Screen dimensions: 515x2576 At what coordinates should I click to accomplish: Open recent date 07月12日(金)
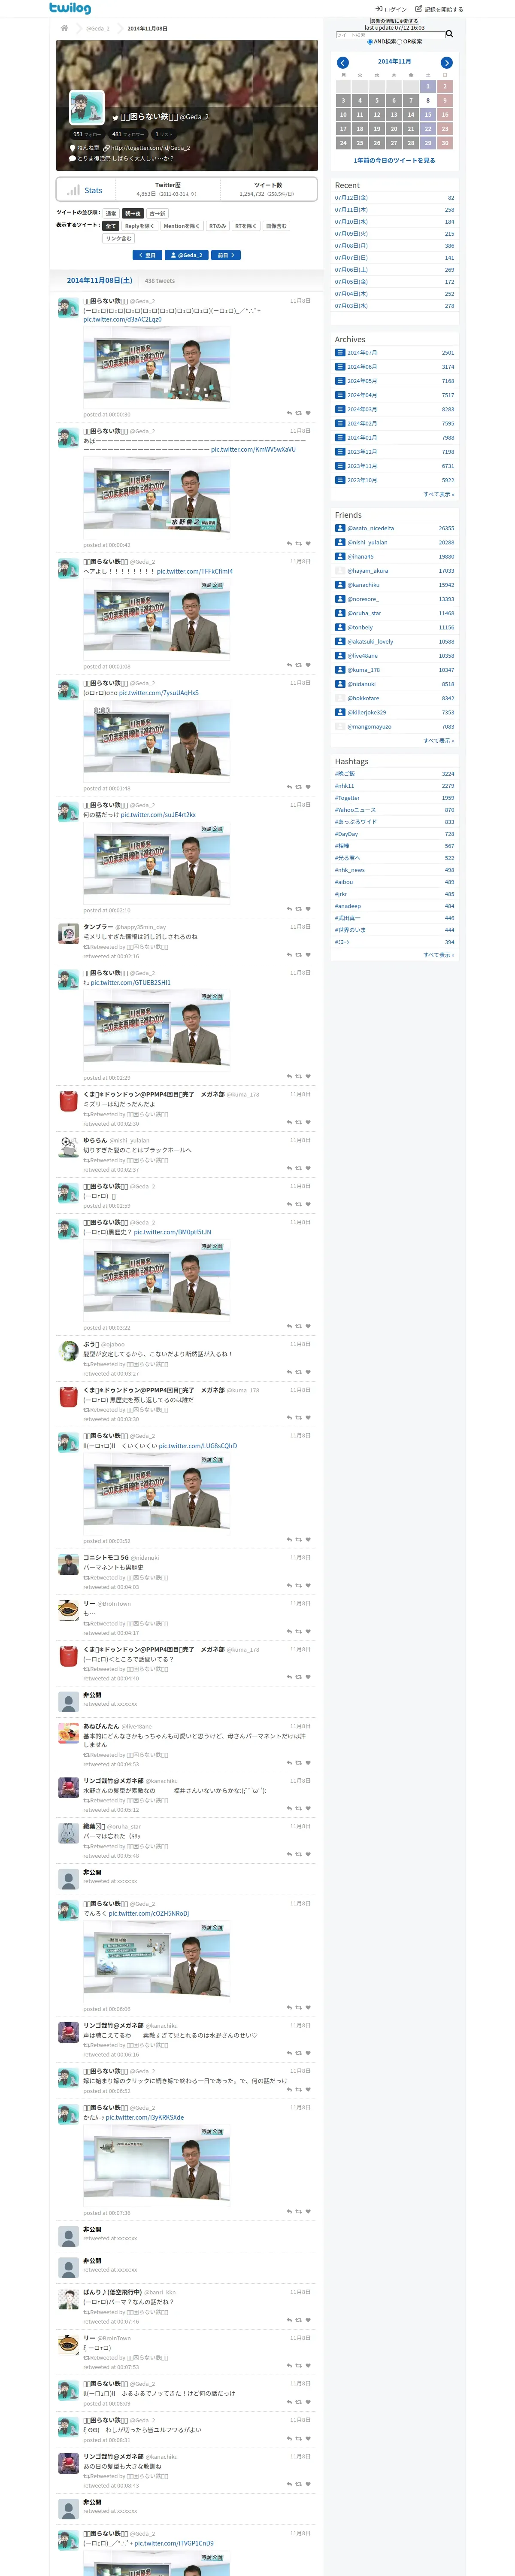[x=351, y=198]
